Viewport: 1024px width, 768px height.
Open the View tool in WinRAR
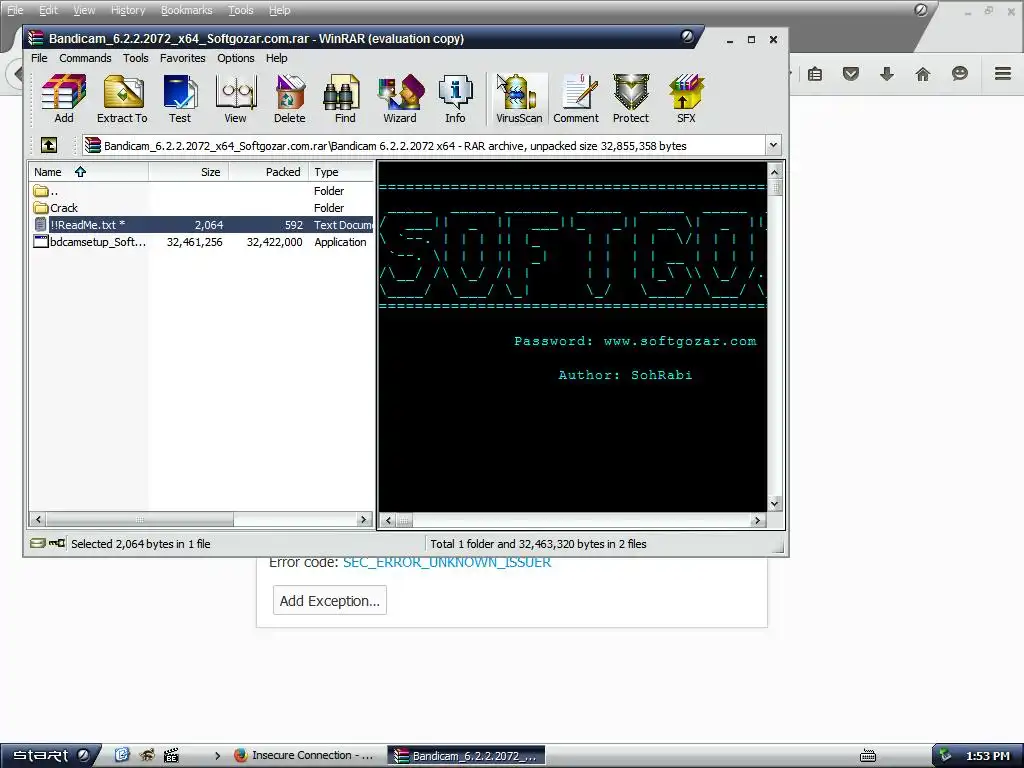point(235,99)
